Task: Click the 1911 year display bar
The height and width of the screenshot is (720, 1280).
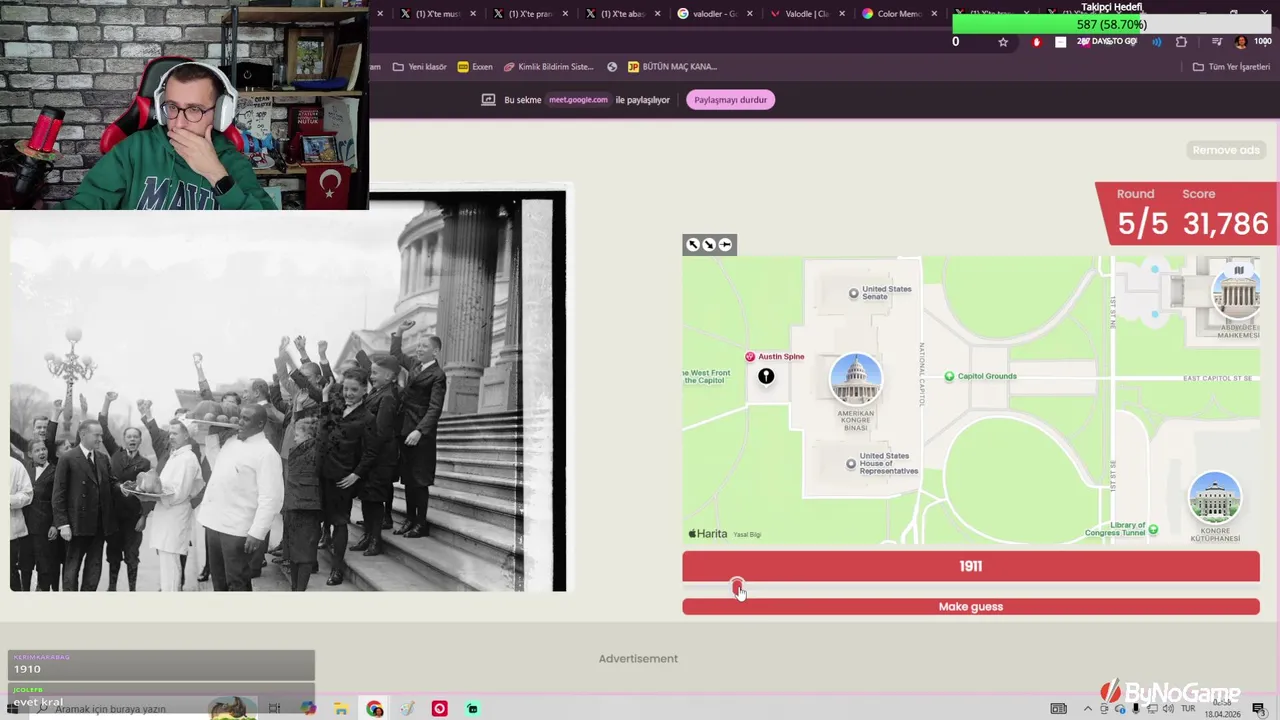Action: coord(971,566)
